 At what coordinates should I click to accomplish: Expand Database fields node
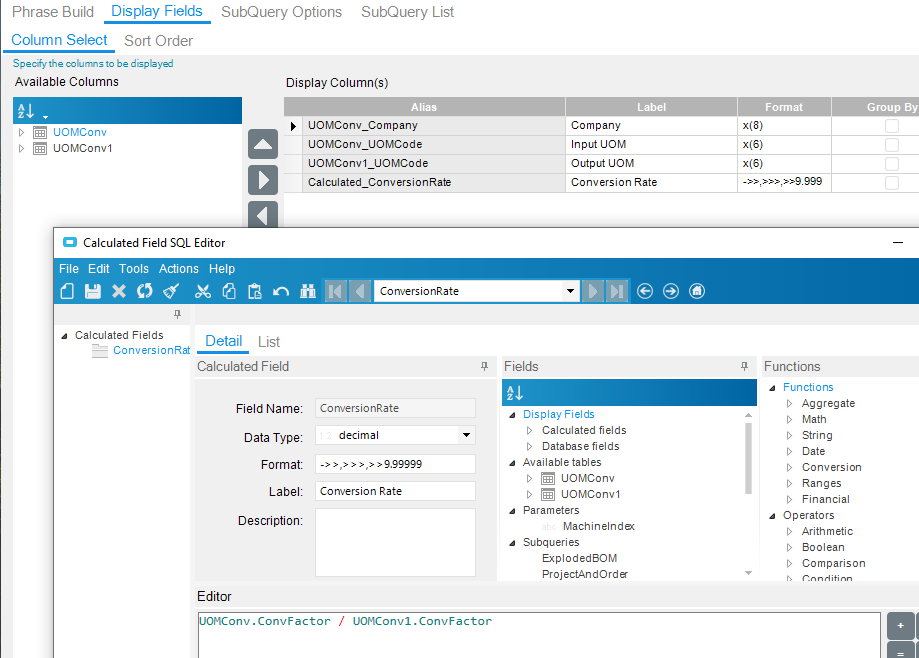coord(530,446)
